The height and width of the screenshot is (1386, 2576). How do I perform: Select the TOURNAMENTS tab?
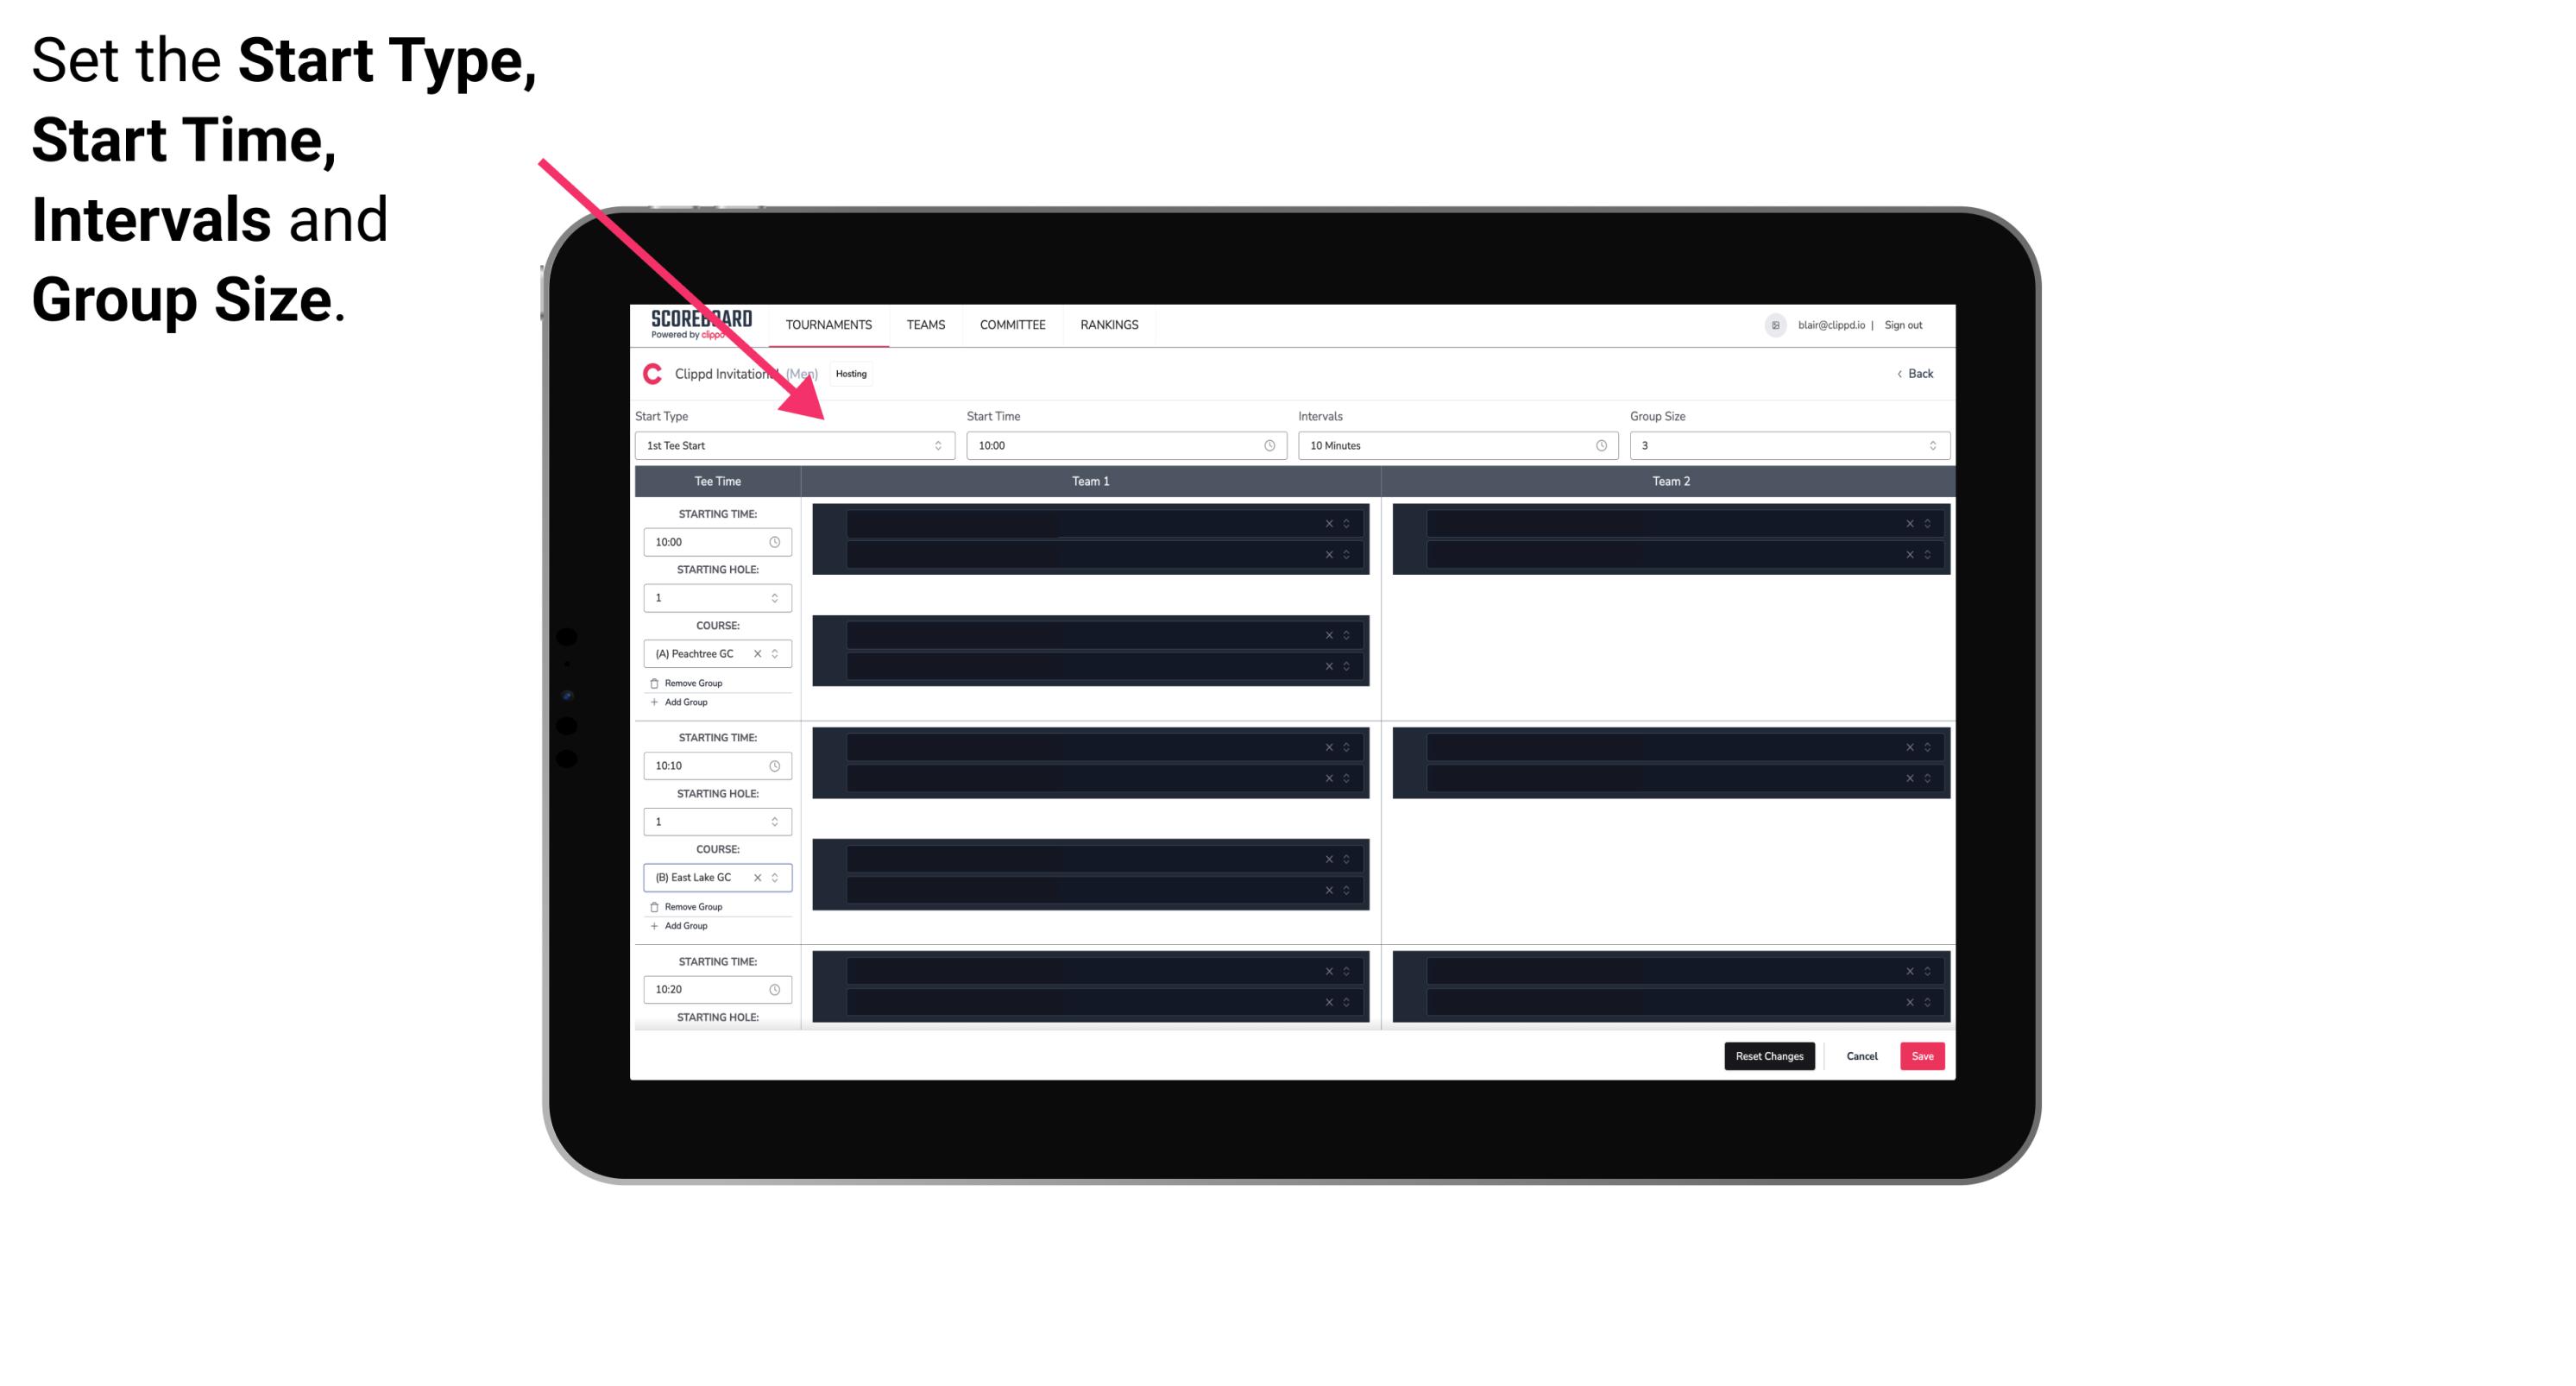tap(831, 324)
